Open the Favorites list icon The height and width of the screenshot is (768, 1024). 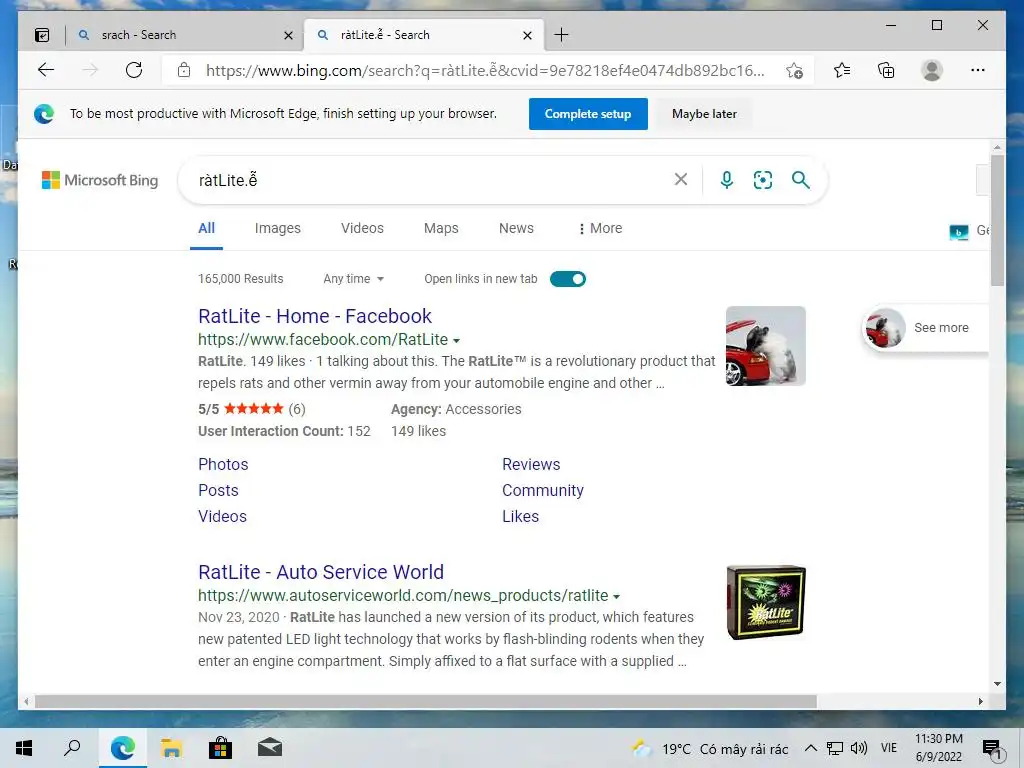pos(842,70)
